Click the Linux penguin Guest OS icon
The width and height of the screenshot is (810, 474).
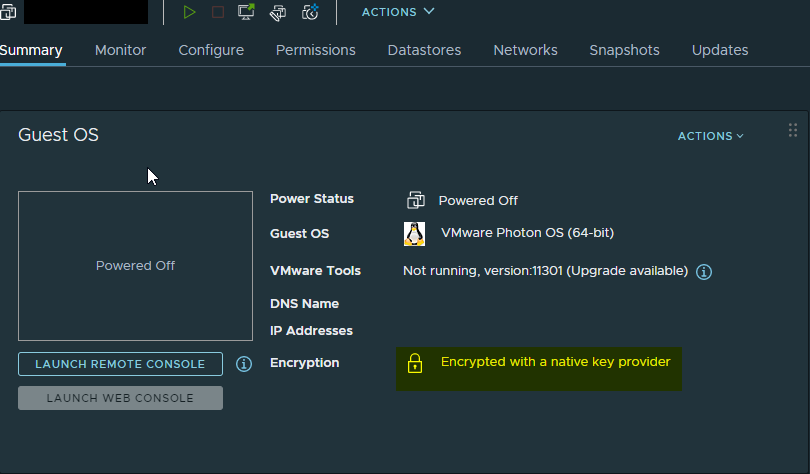(x=414, y=234)
